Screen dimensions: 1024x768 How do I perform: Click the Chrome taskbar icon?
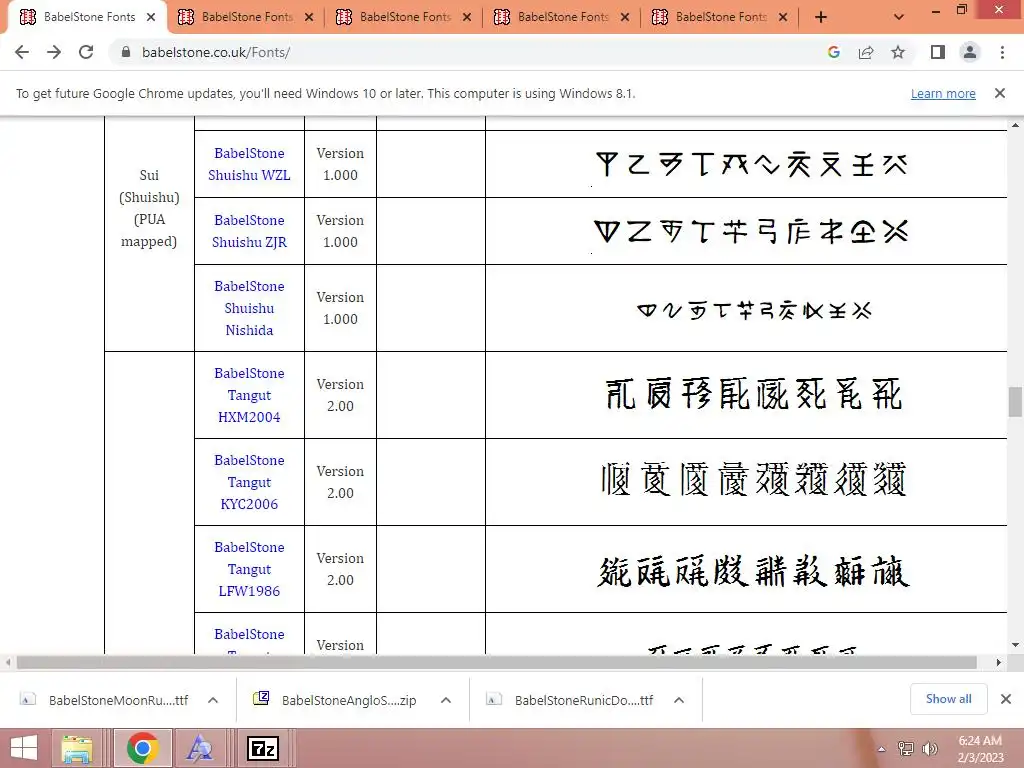(x=142, y=748)
